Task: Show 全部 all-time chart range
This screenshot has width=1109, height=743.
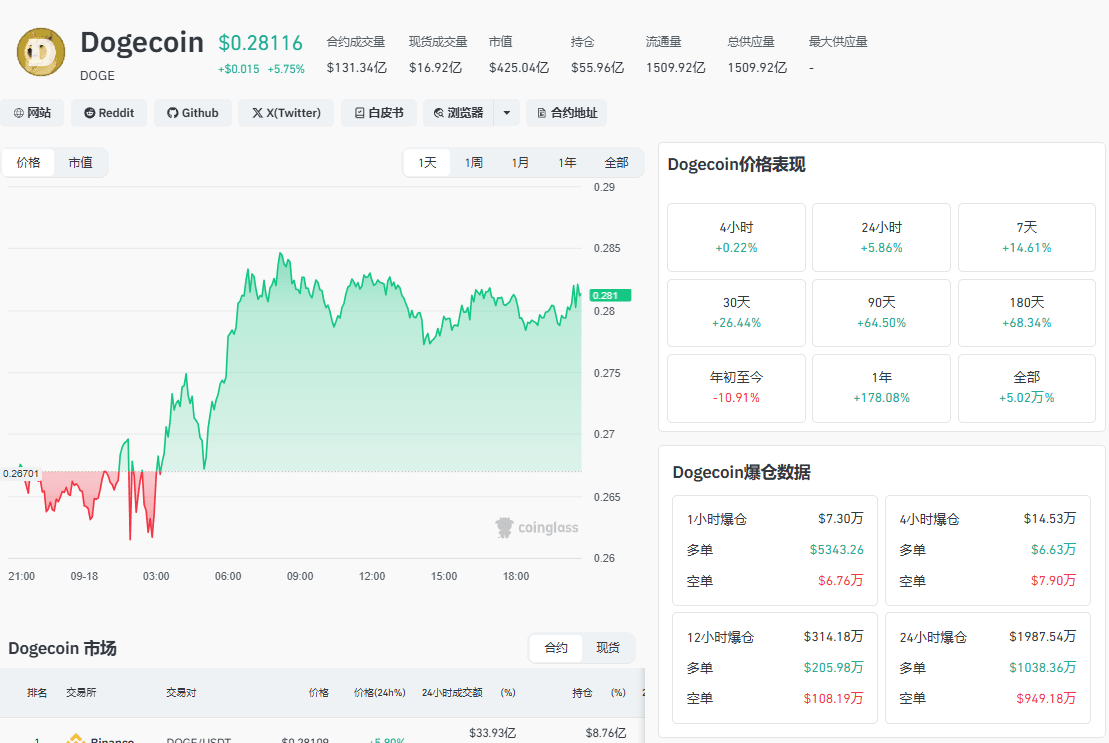Action: [616, 163]
